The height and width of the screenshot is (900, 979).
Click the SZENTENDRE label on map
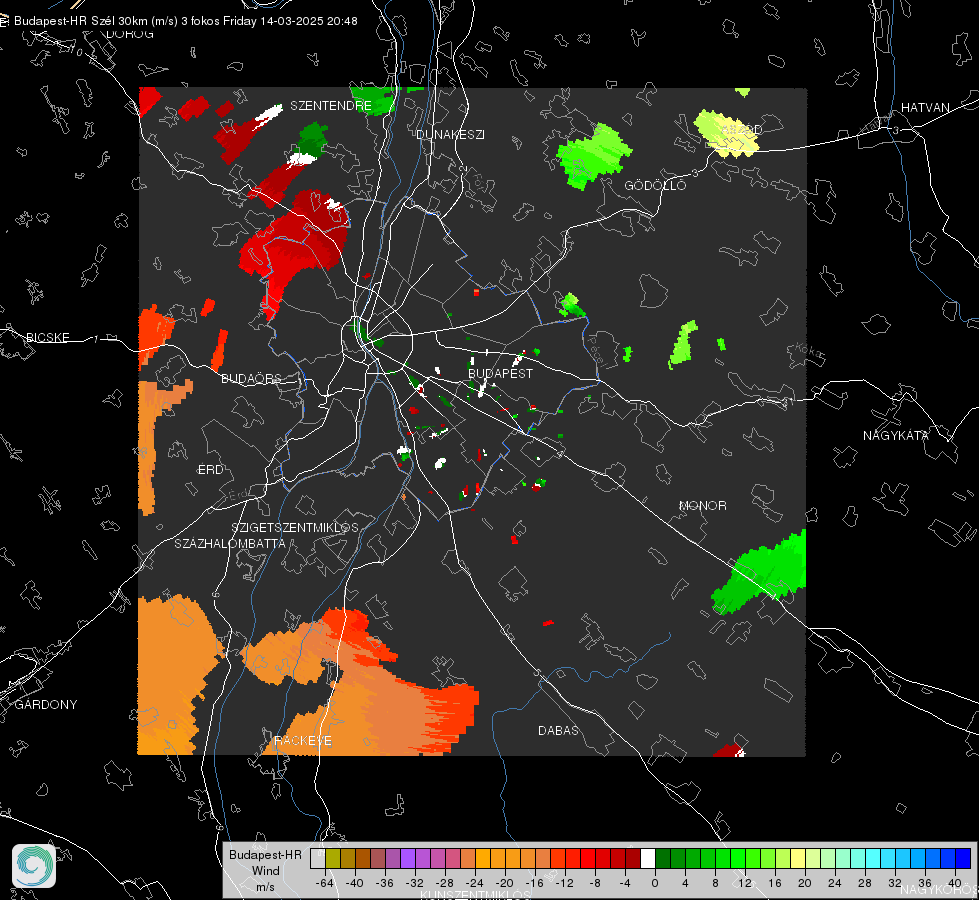[x=331, y=106]
